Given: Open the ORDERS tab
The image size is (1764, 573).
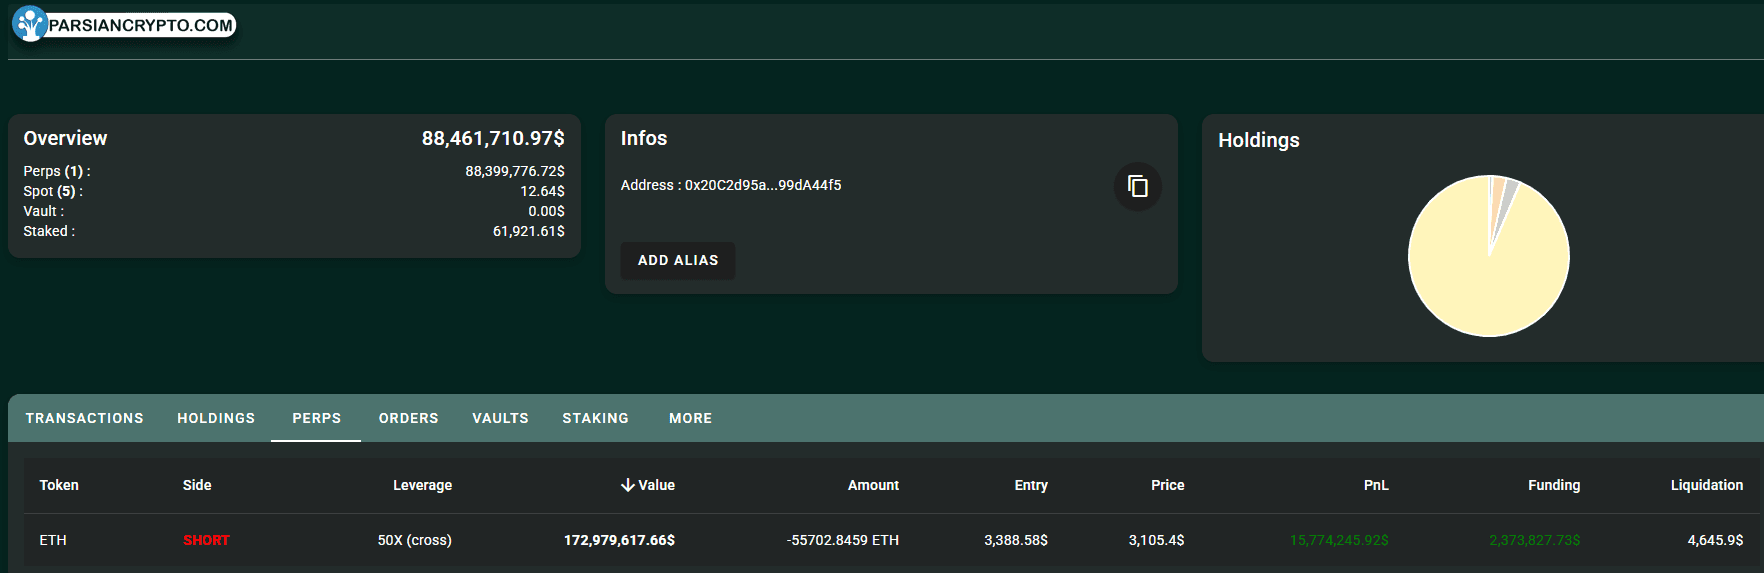Looking at the screenshot, I should tap(408, 418).
